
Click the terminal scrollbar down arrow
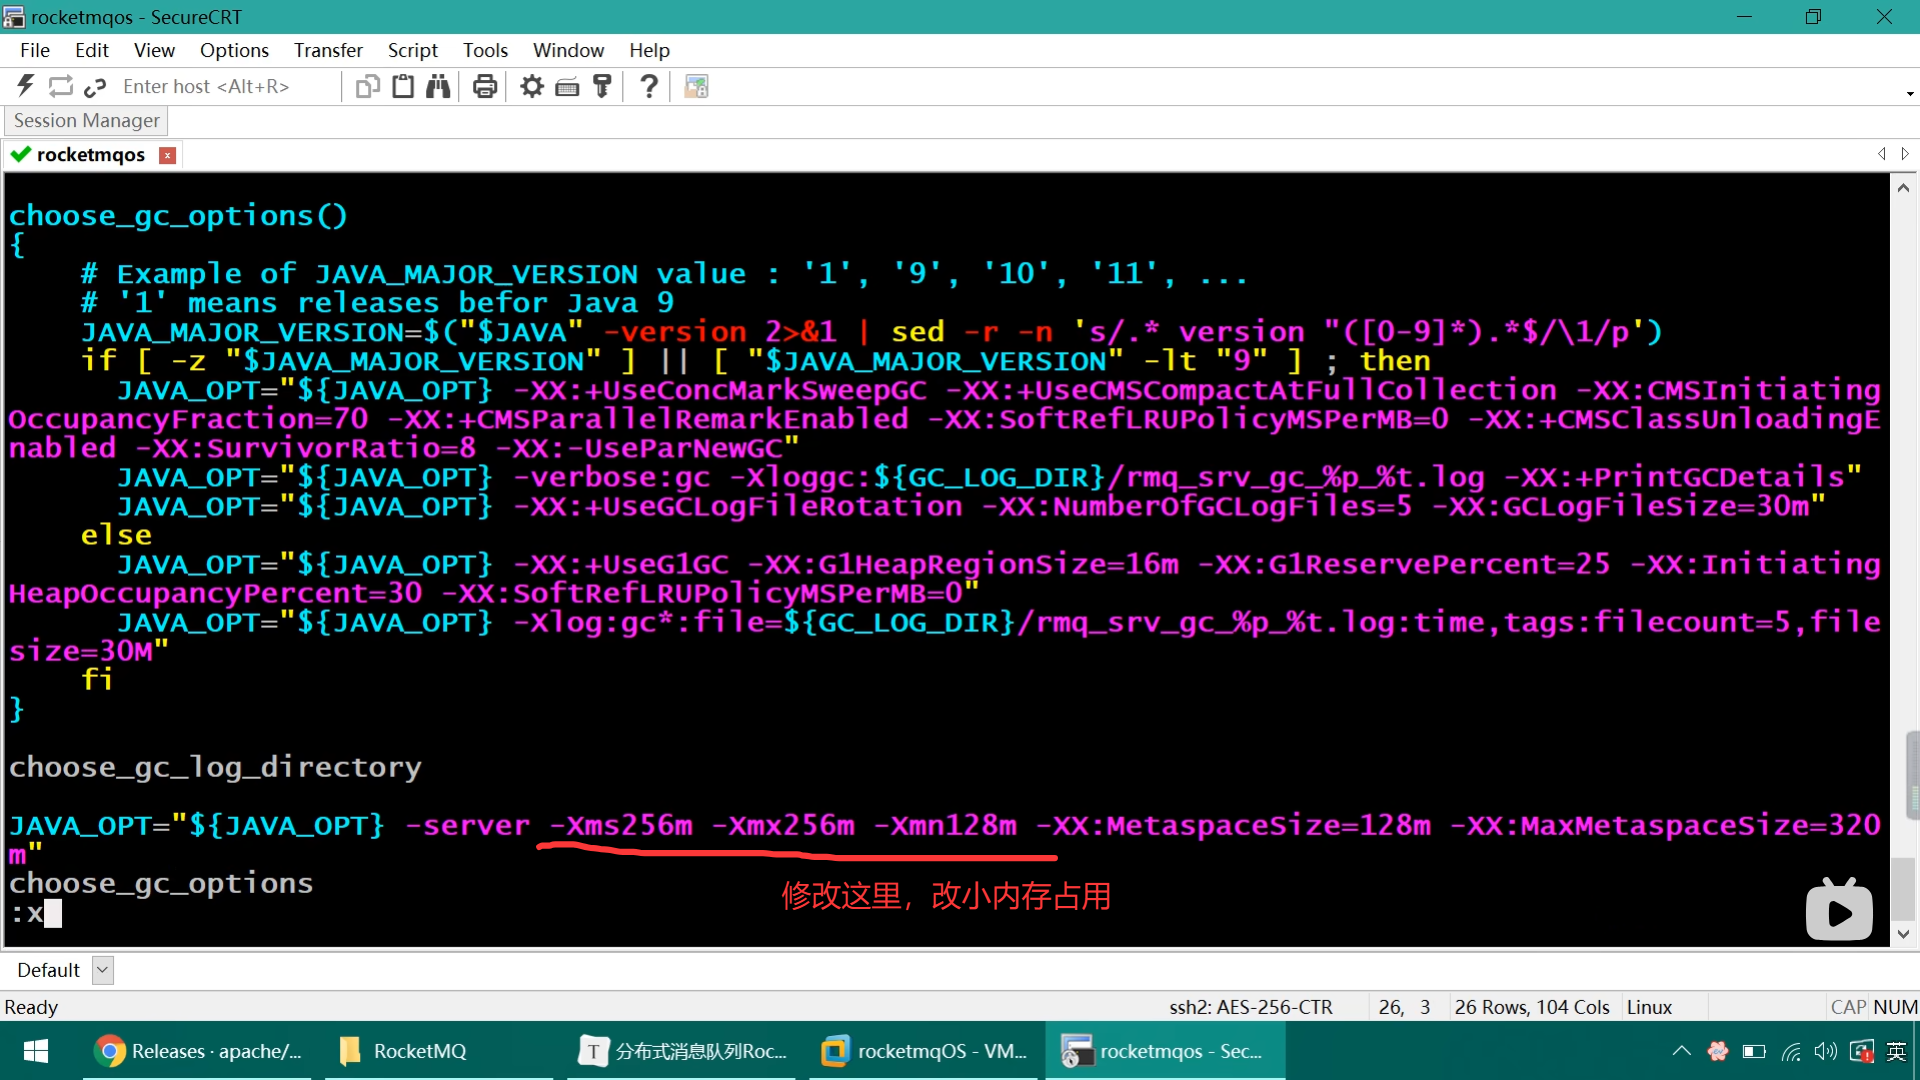click(x=1903, y=934)
